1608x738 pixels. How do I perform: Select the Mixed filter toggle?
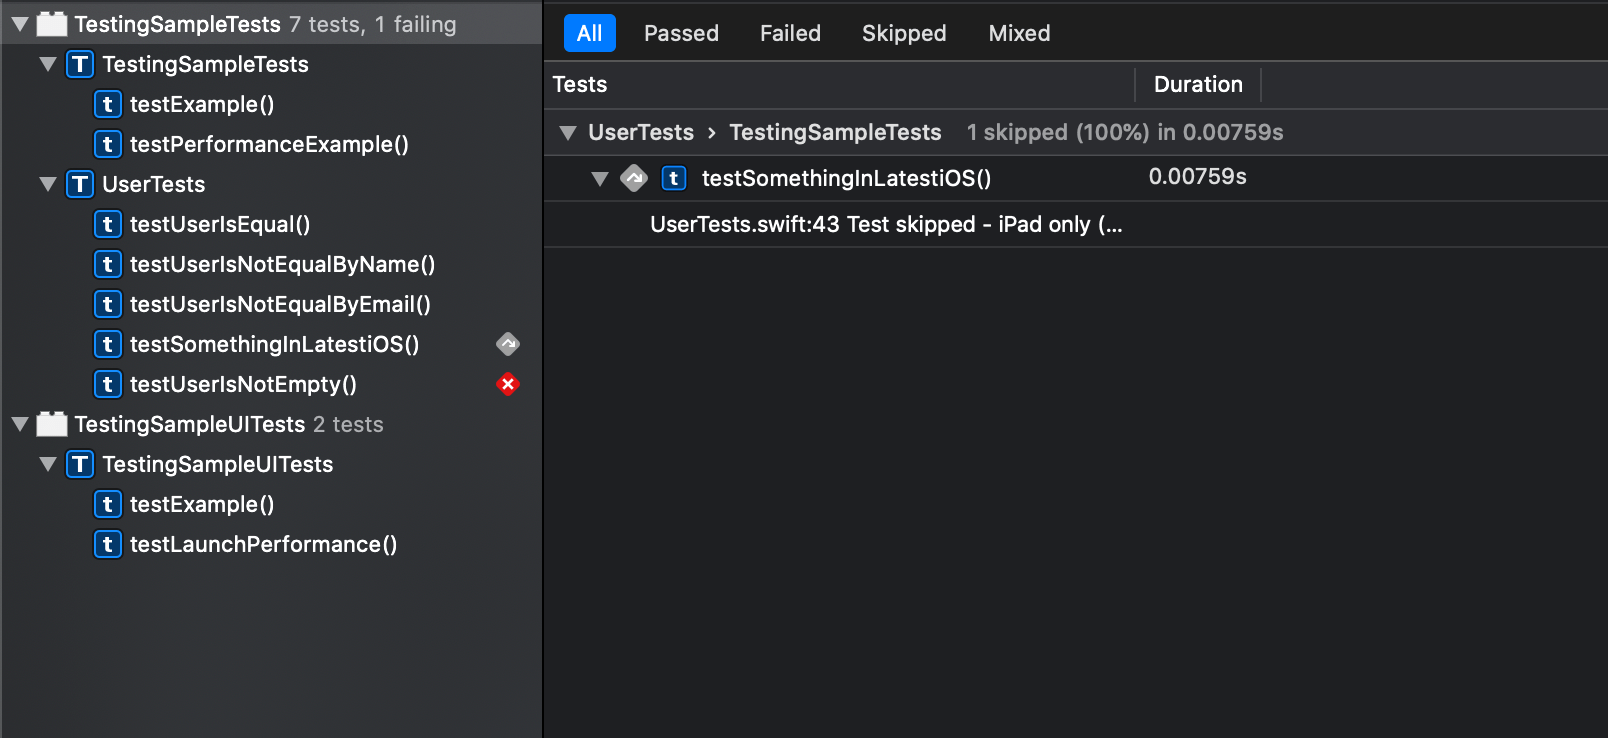(1019, 33)
